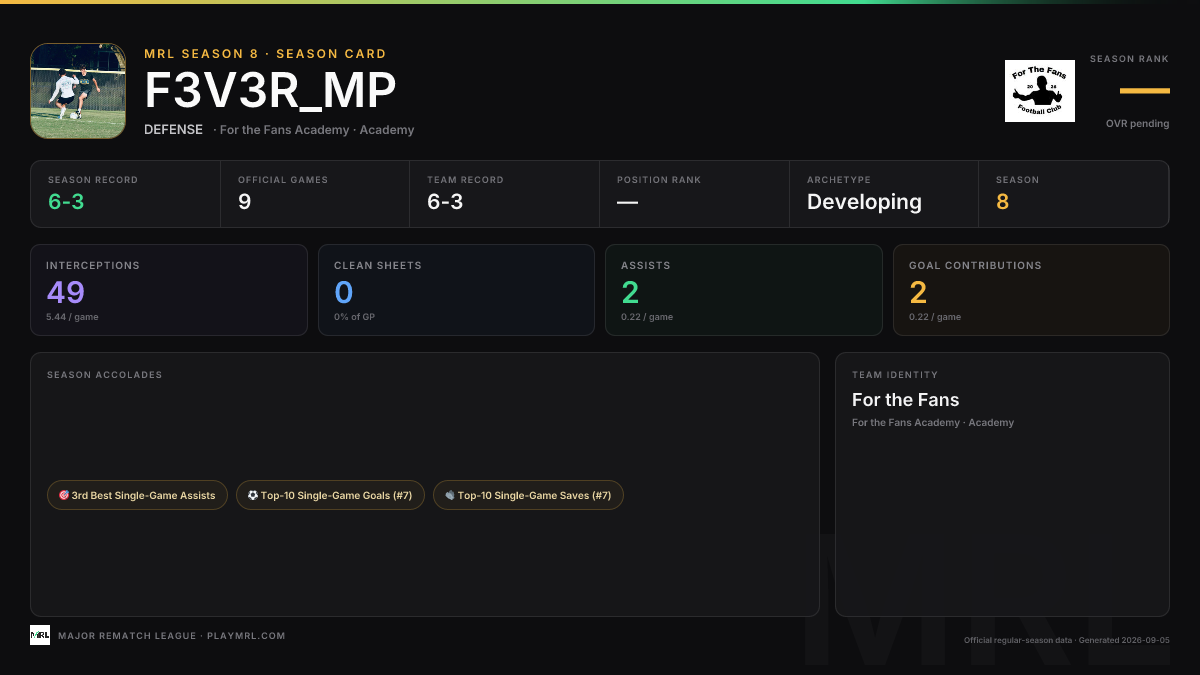Select the Top-10 Single-Game Saves (#7) badge

pos(528,495)
